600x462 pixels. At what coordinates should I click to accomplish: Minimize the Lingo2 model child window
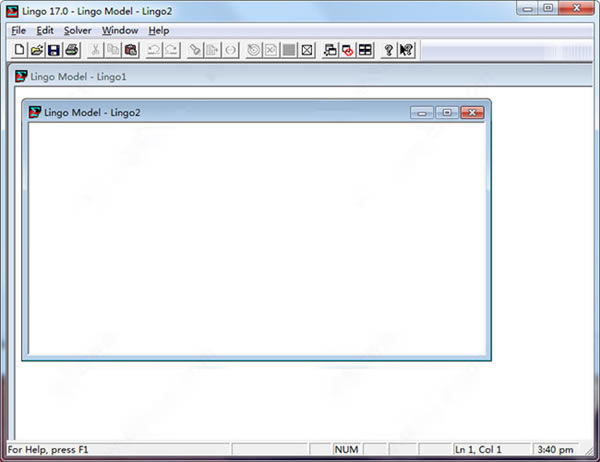point(422,113)
